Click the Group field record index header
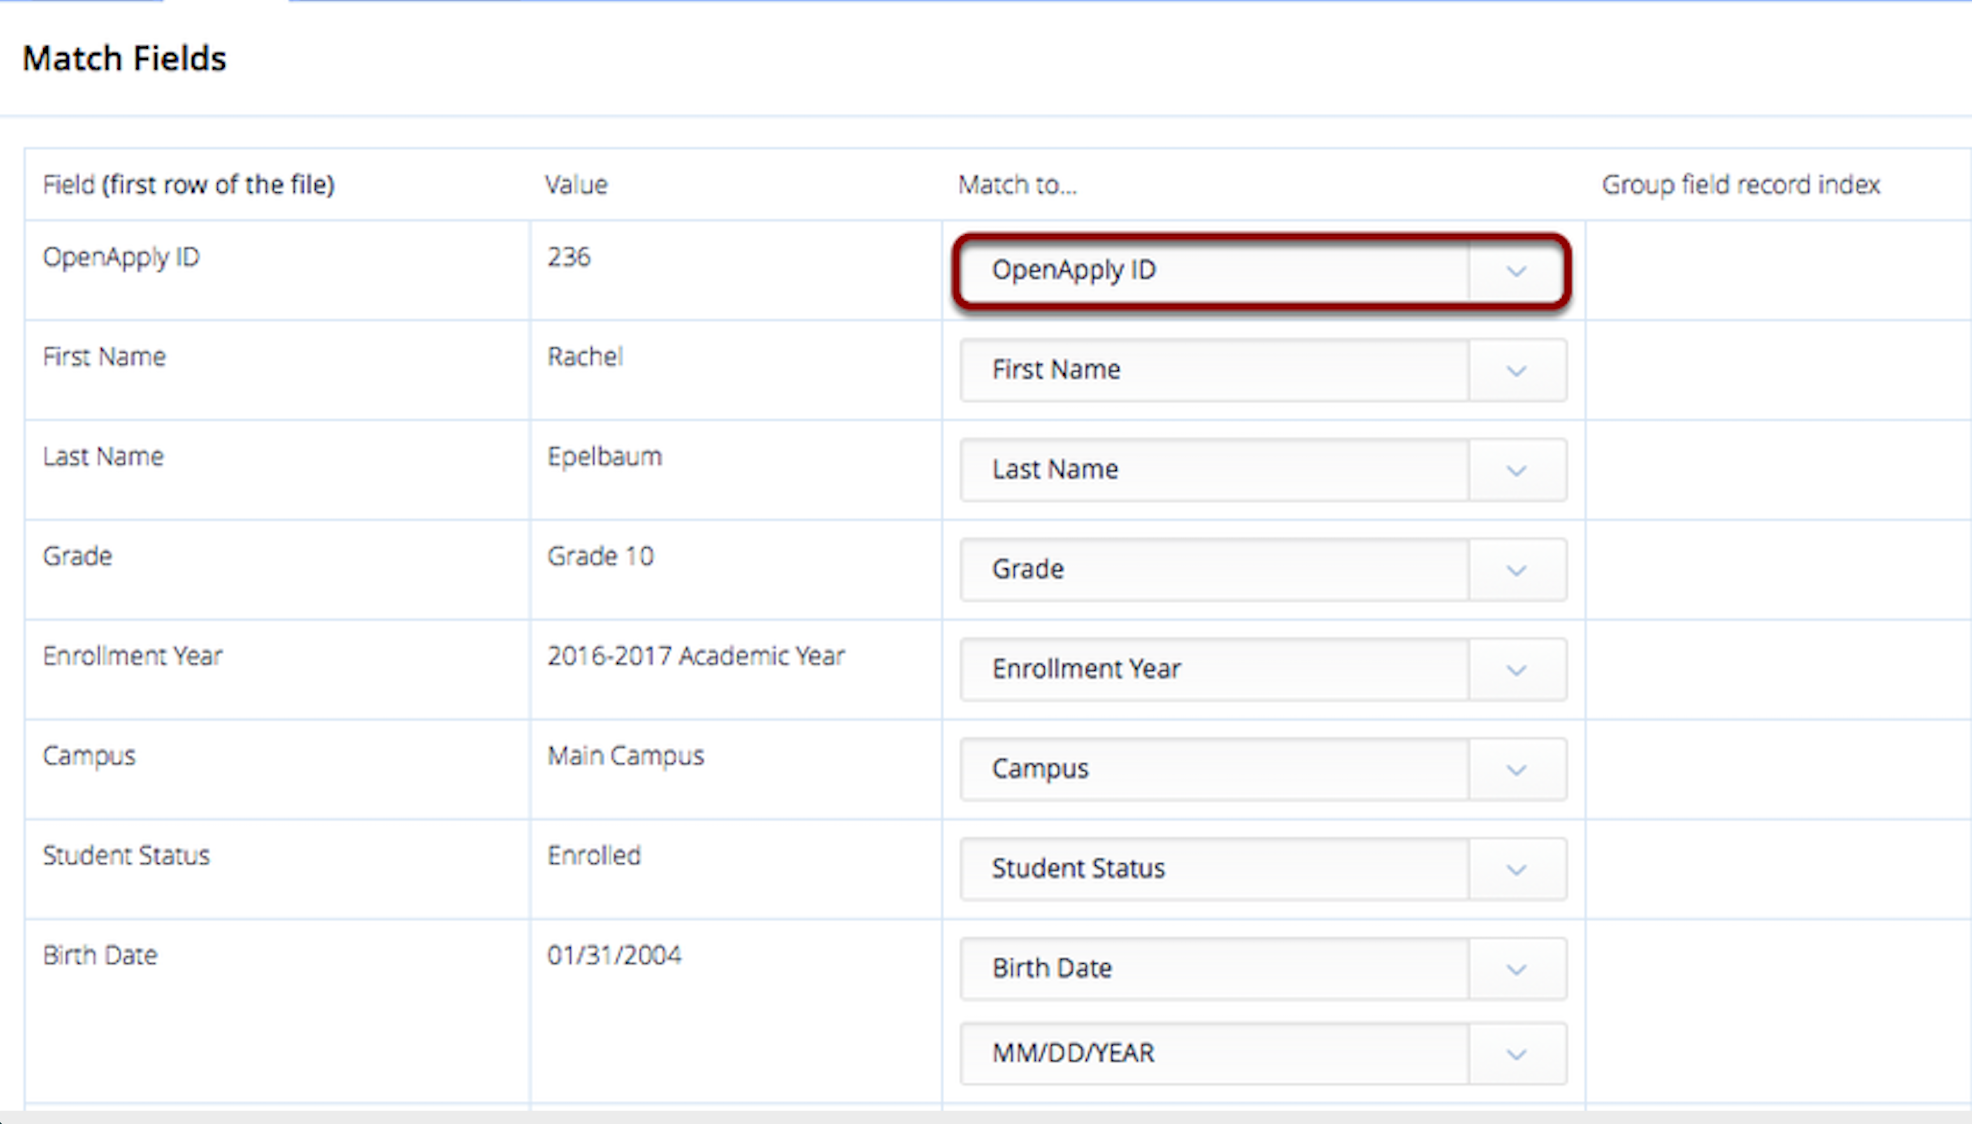 tap(1740, 185)
